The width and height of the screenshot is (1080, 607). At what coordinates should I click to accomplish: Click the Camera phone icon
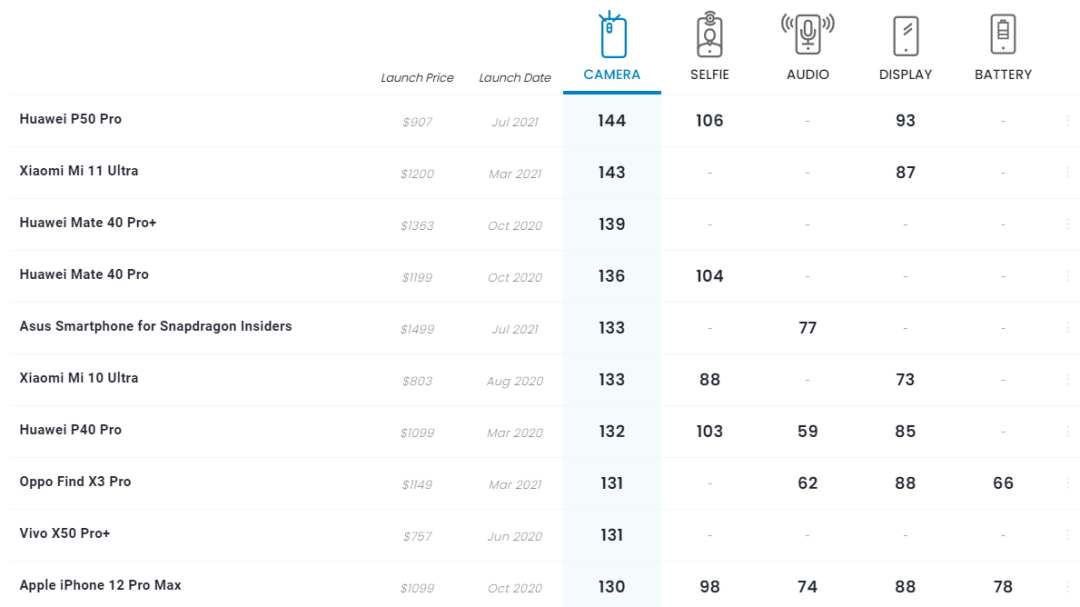click(x=612, y=36)
